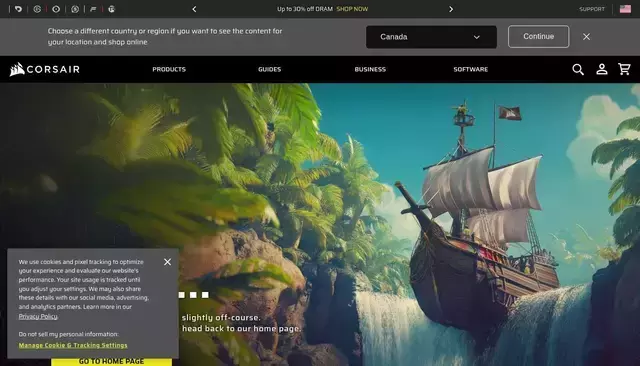Click the last brand logo in top bar
The image size is (640, 366).
pyautogui.click(x=111, y=9)
